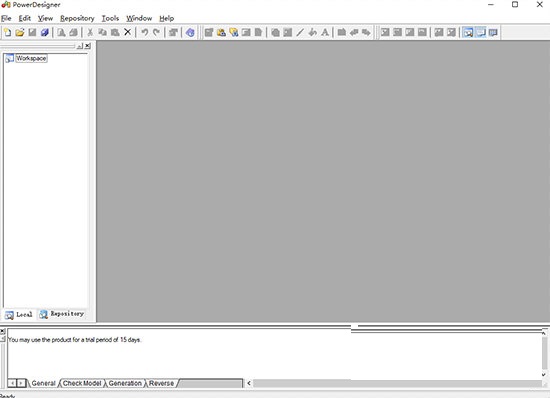Select the Generation output tab

(x=125, y=383)
